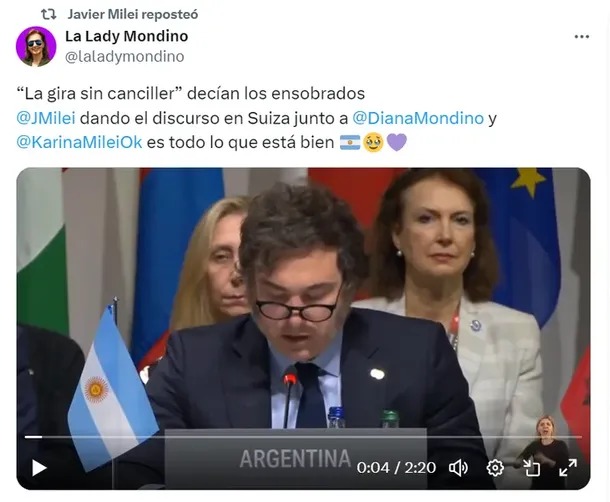610x502 pixels.
Task: Click the tweet text body
Action: tap(257, 118)
